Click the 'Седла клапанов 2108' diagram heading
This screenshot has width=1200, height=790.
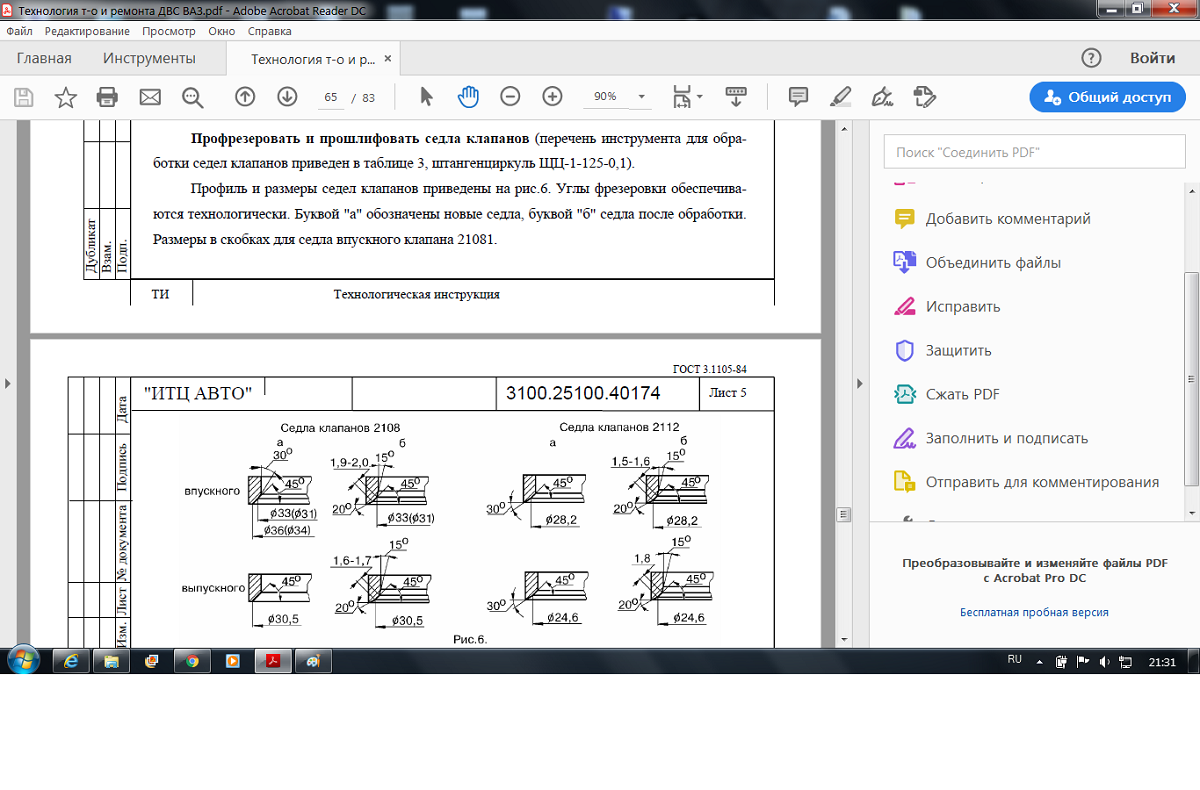[x=340, y=427]
